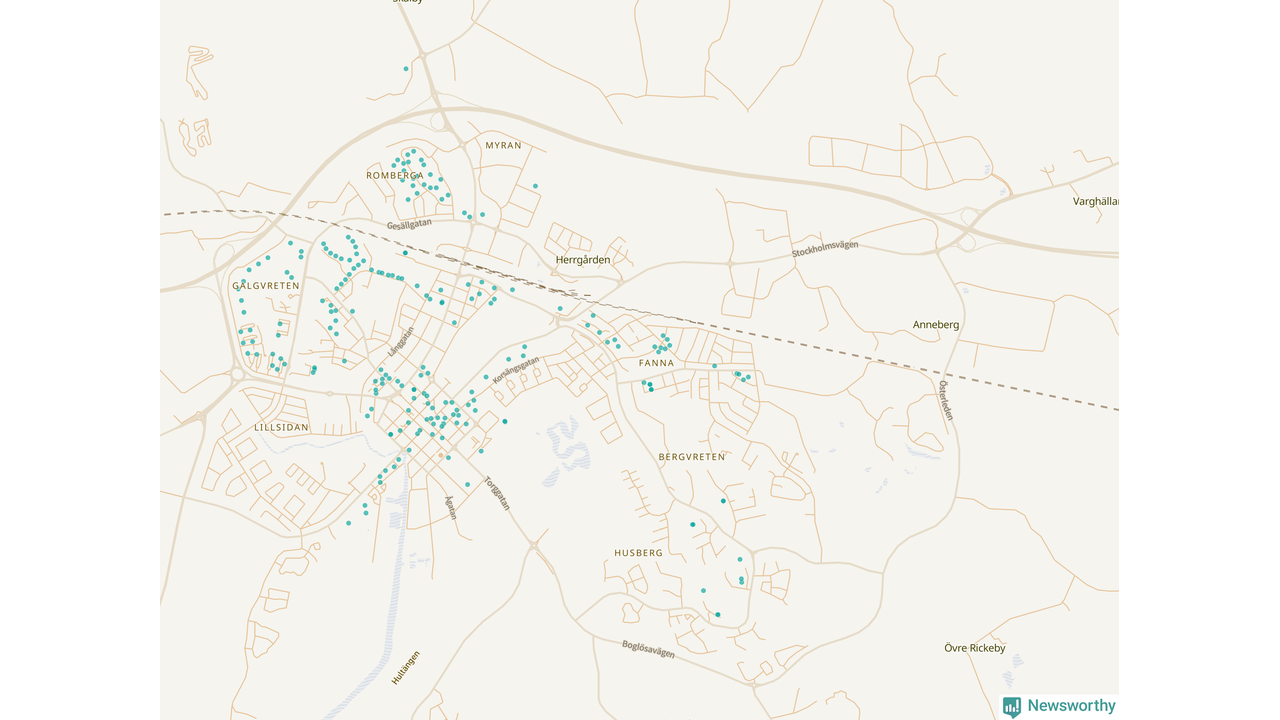Click the MYRAN district label

tap(503, 146)
